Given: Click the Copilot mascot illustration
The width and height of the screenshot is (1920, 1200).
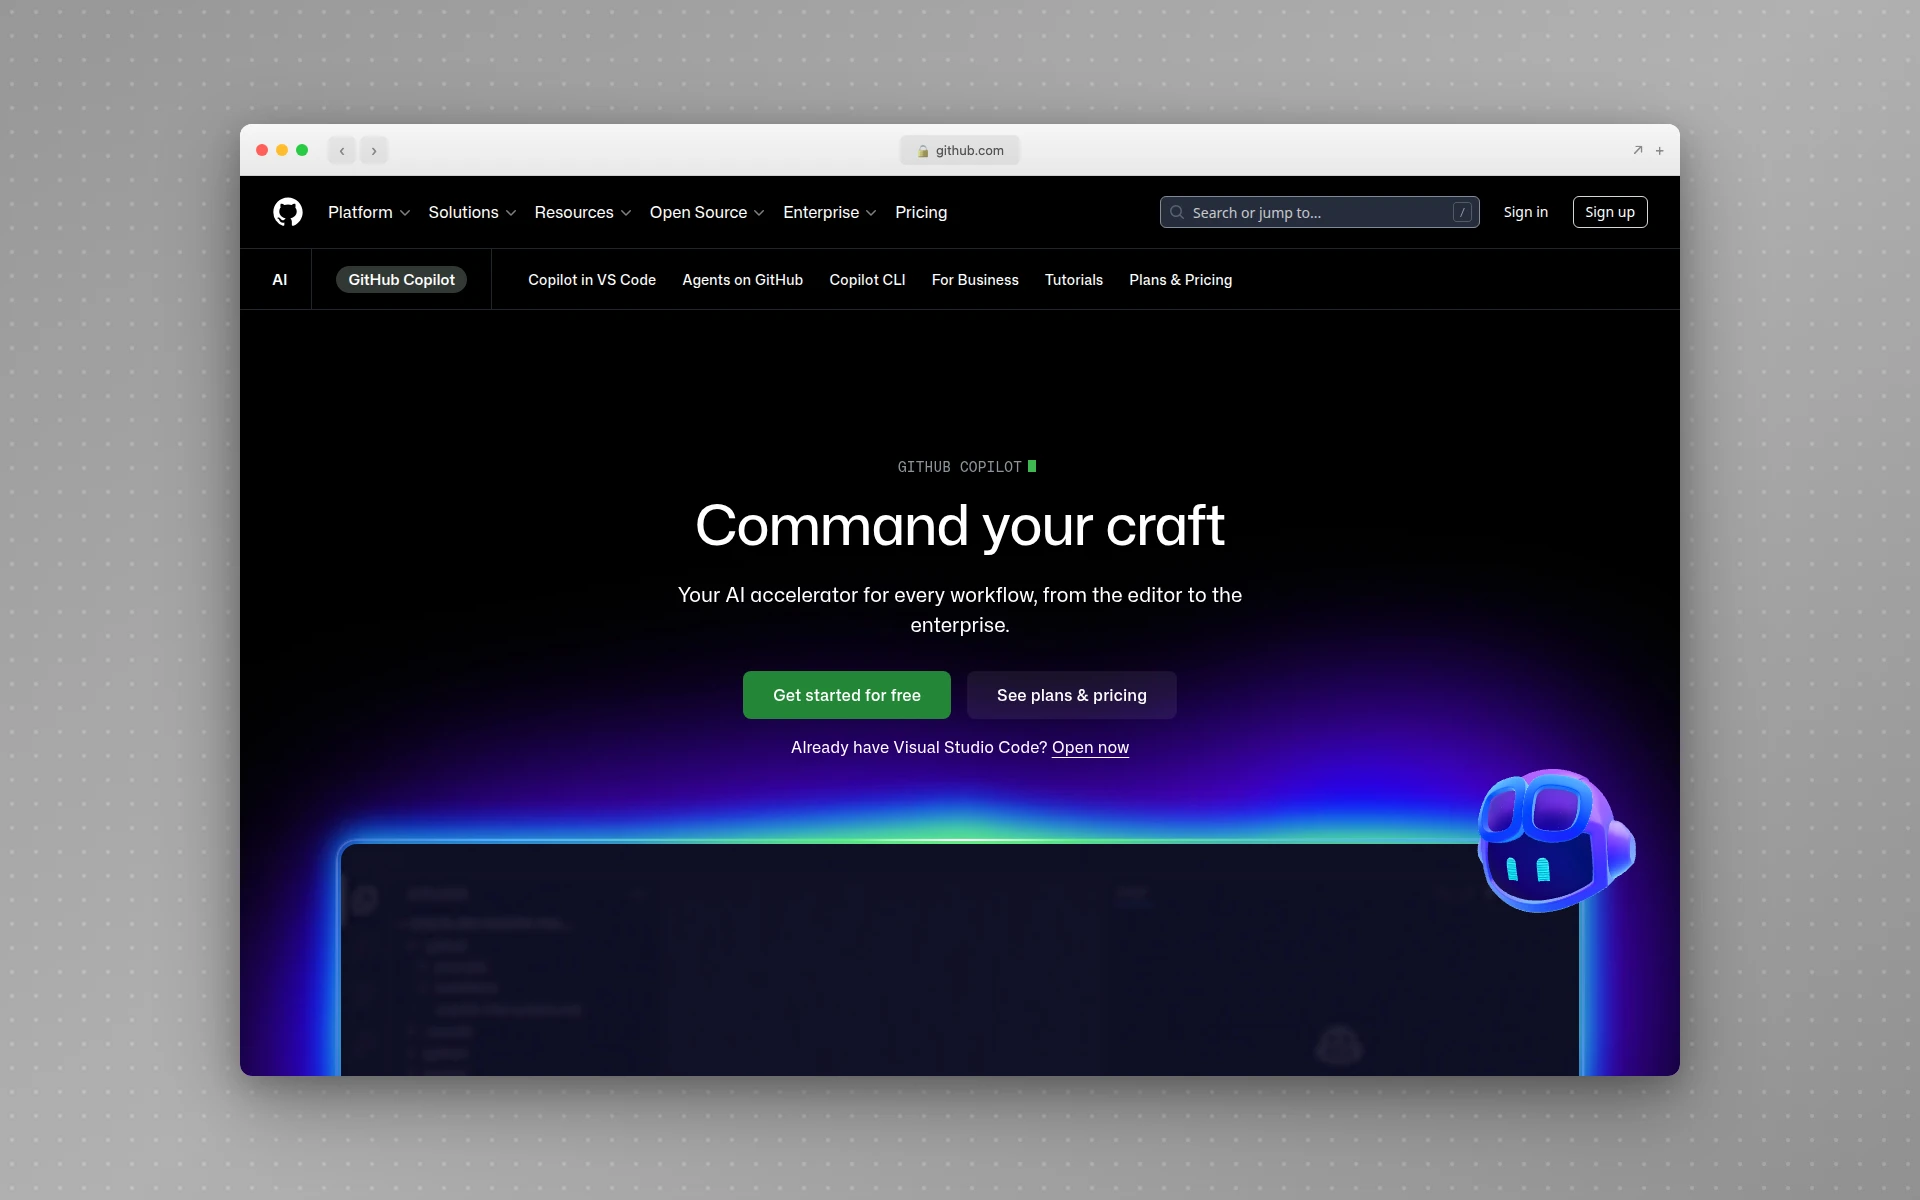Looking at the screenshot, I should pyautogui.click(x=1553, y=840).
